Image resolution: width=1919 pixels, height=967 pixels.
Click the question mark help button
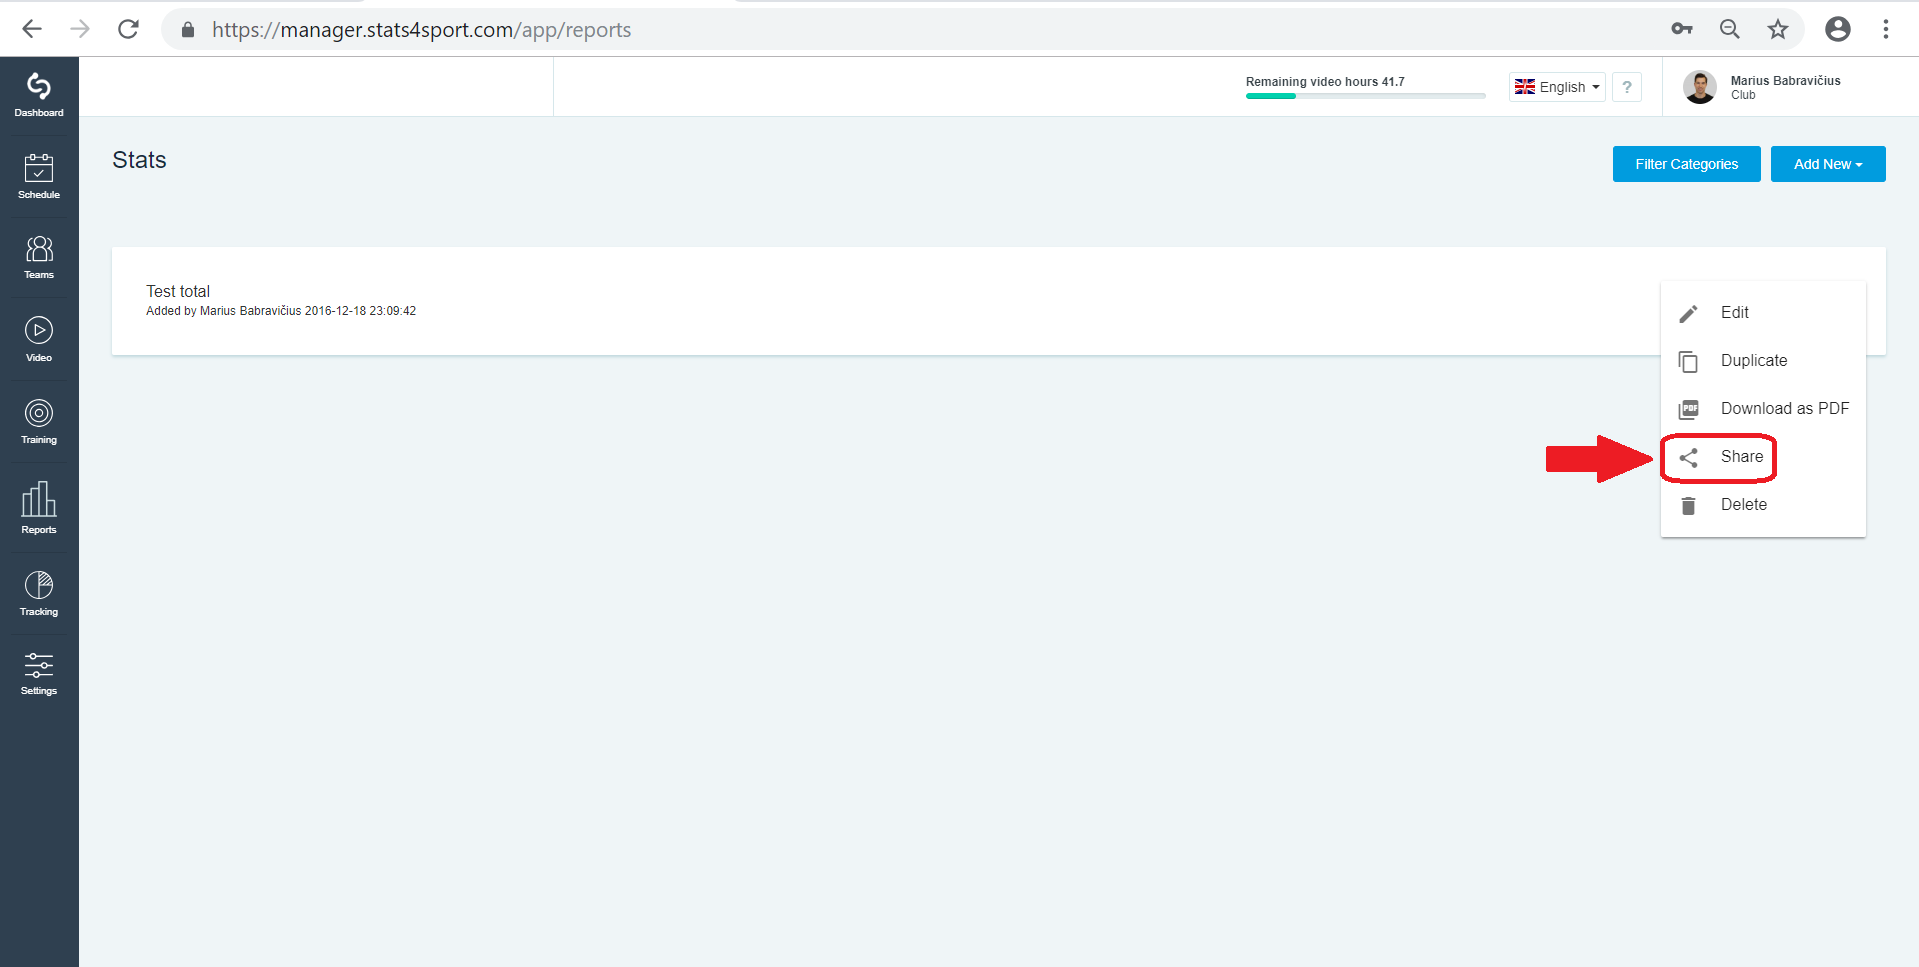[1627, 87]
